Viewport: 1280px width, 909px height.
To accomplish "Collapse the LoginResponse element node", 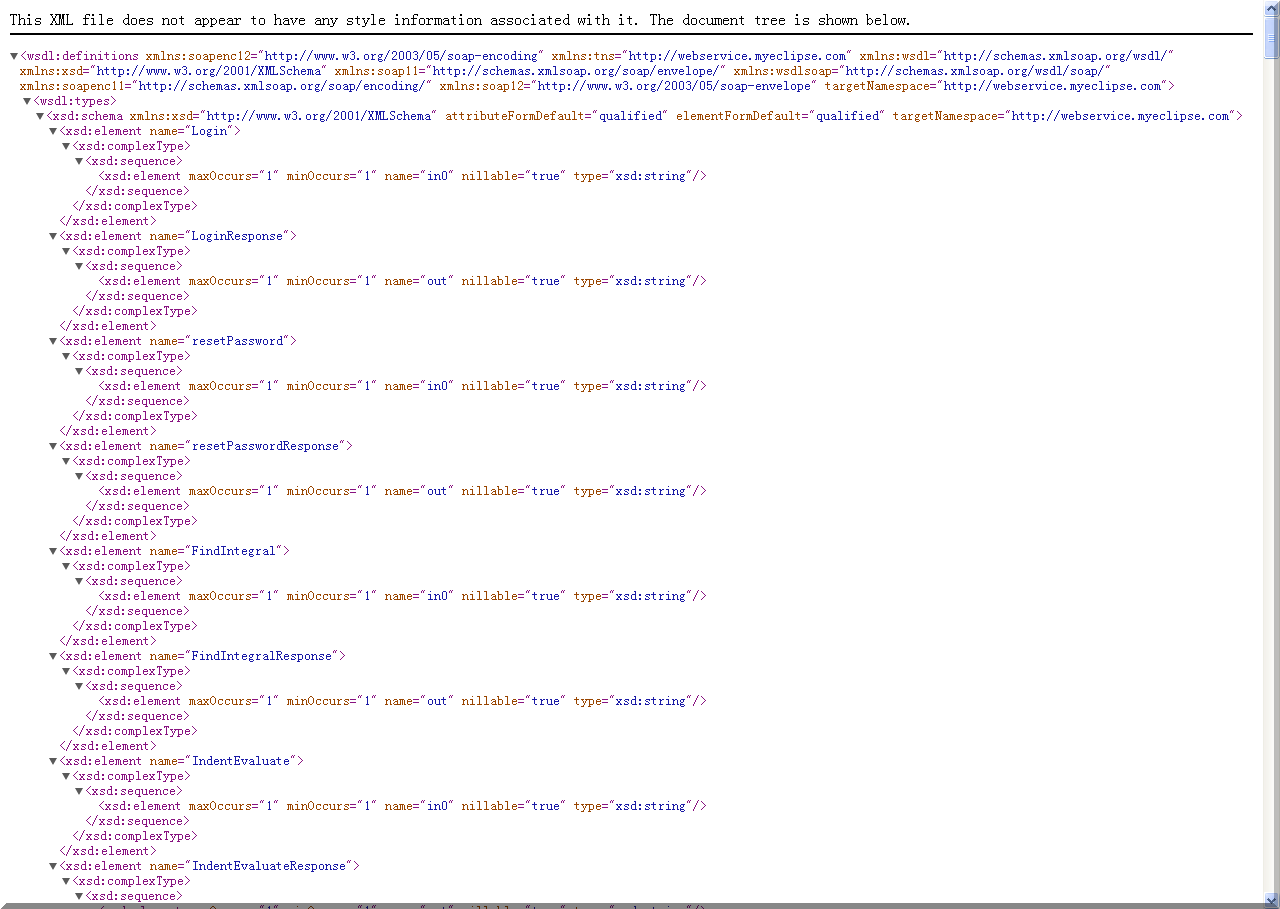I will (x=53, y=237).
